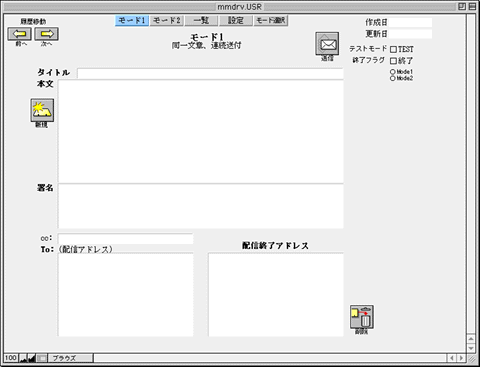Enable the TEST test mode checkbox
Viewport: 480px width, 367px height.
click(393, 50)
